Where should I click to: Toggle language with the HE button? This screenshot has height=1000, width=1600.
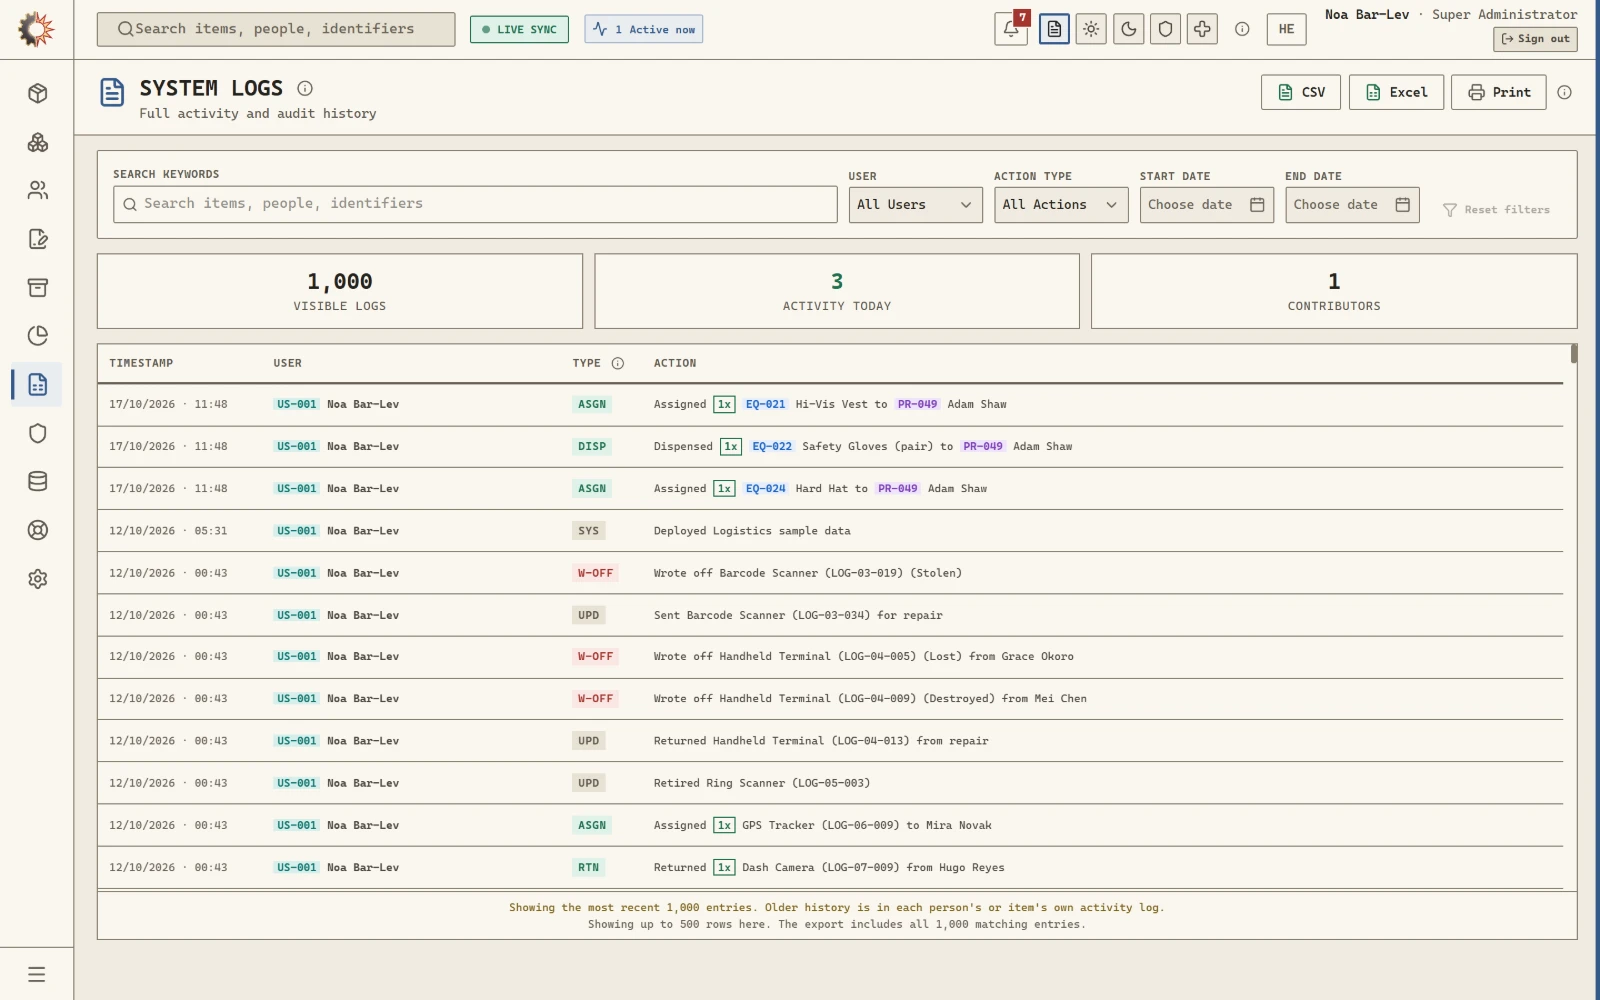(x=1286, y=29)
